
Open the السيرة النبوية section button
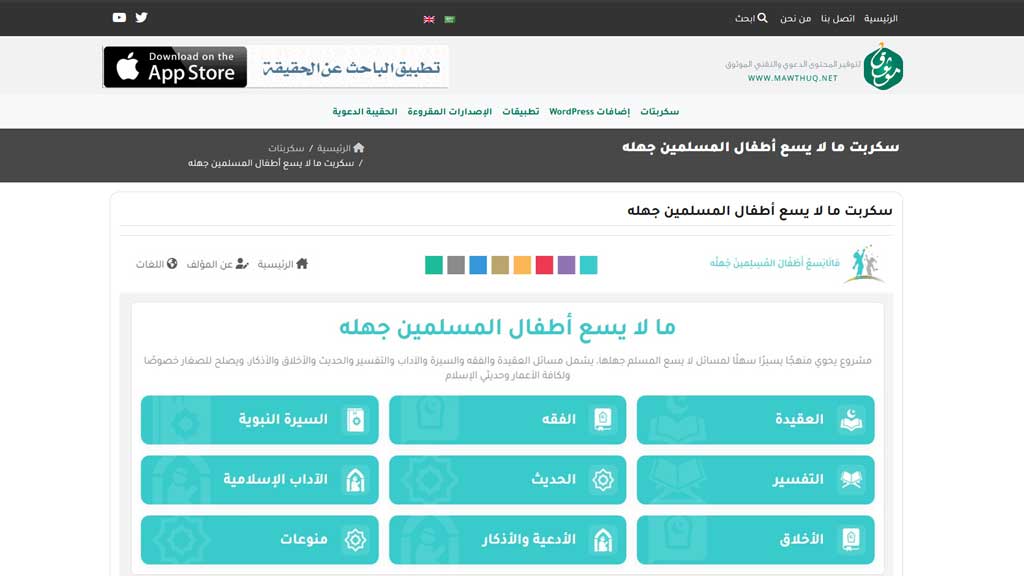point(258,420)
